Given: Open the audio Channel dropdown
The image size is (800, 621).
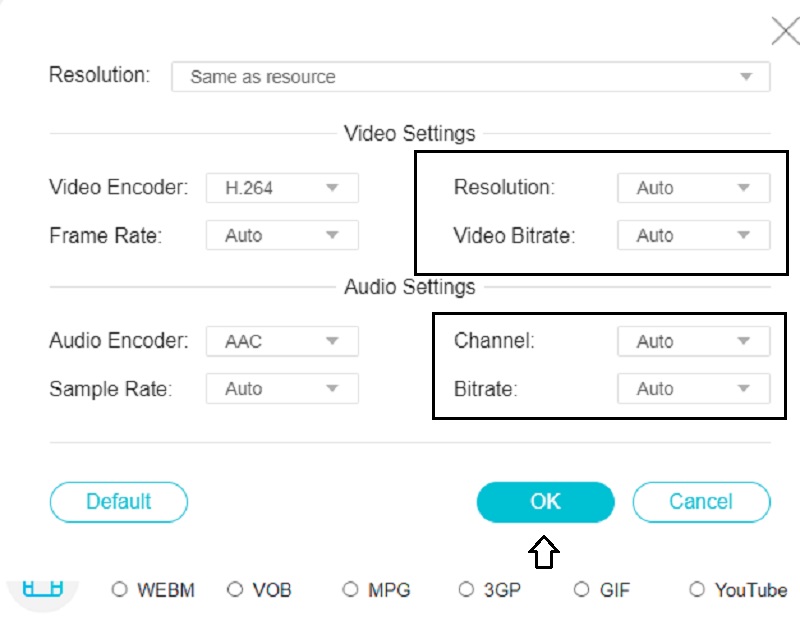Looking at the screenshot, I should [693, 340].
